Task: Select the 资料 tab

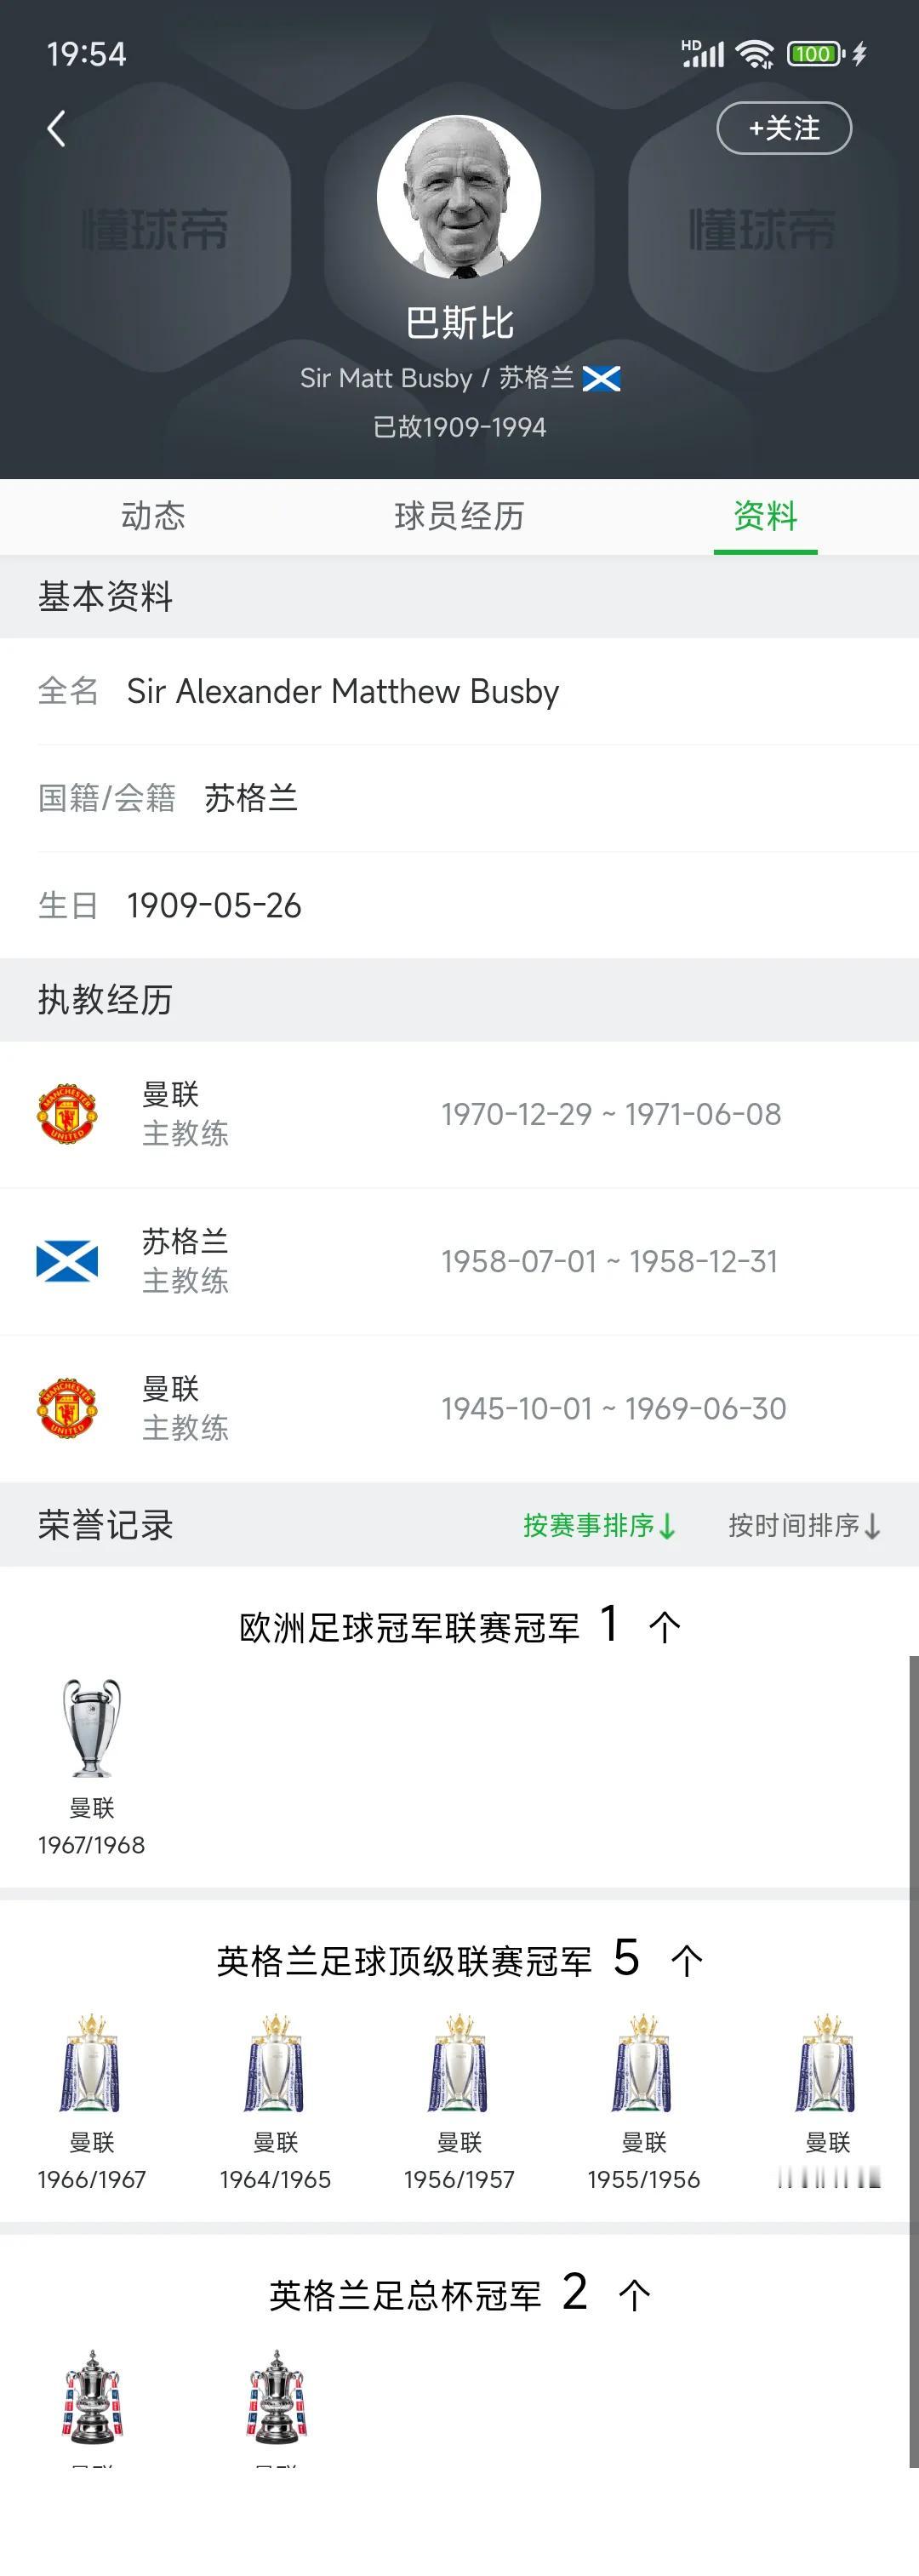Action: [765, 516]
